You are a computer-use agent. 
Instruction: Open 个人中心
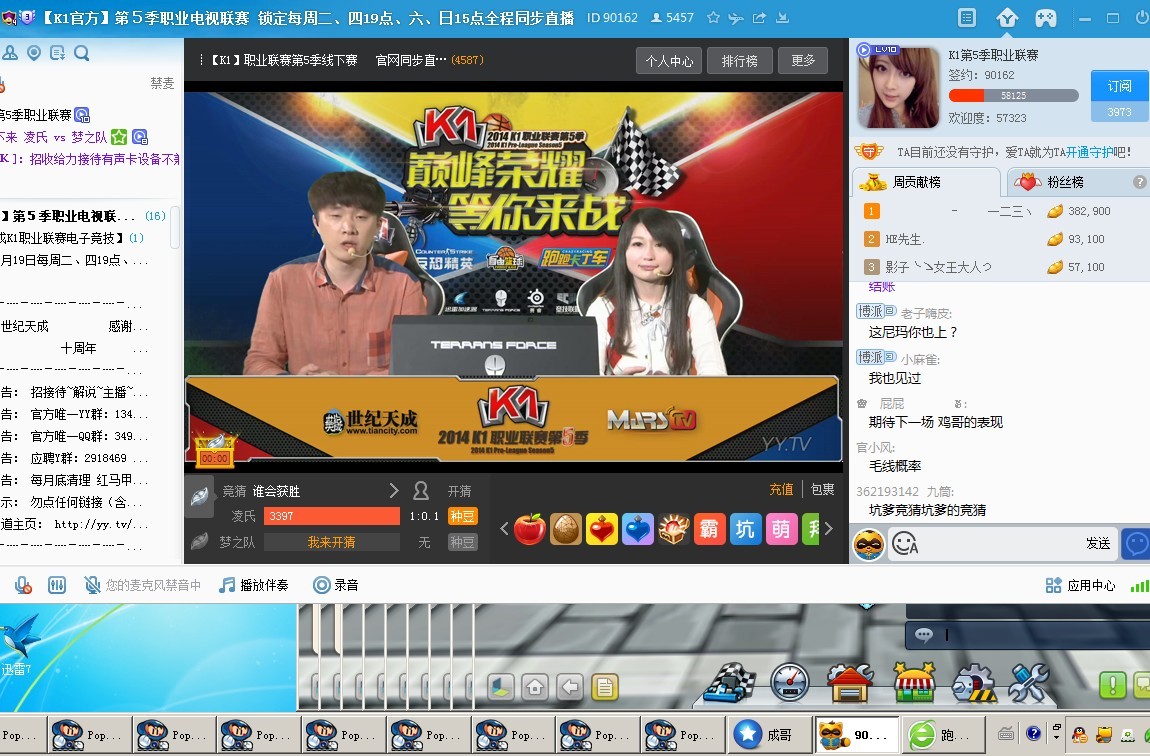[x=669, y=61]
